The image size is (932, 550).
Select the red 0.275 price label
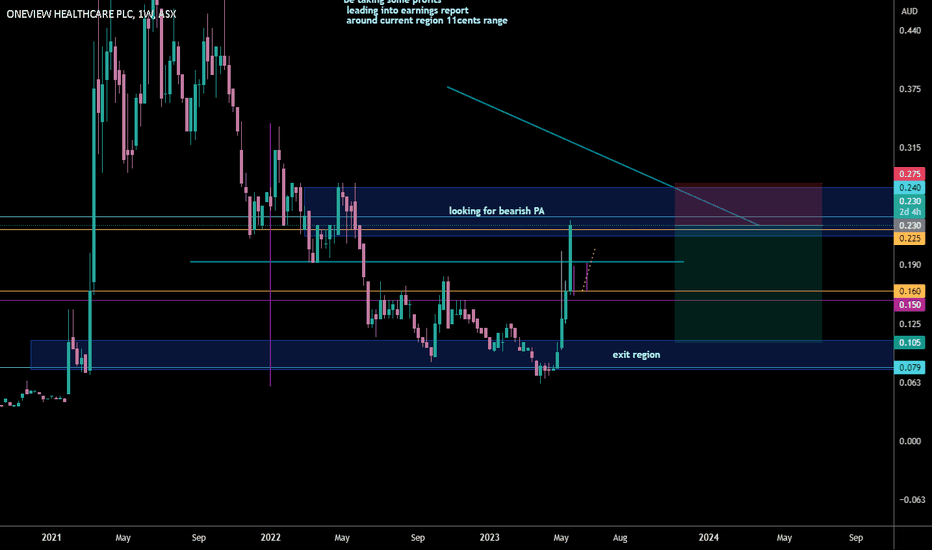[x=909, y=174]
